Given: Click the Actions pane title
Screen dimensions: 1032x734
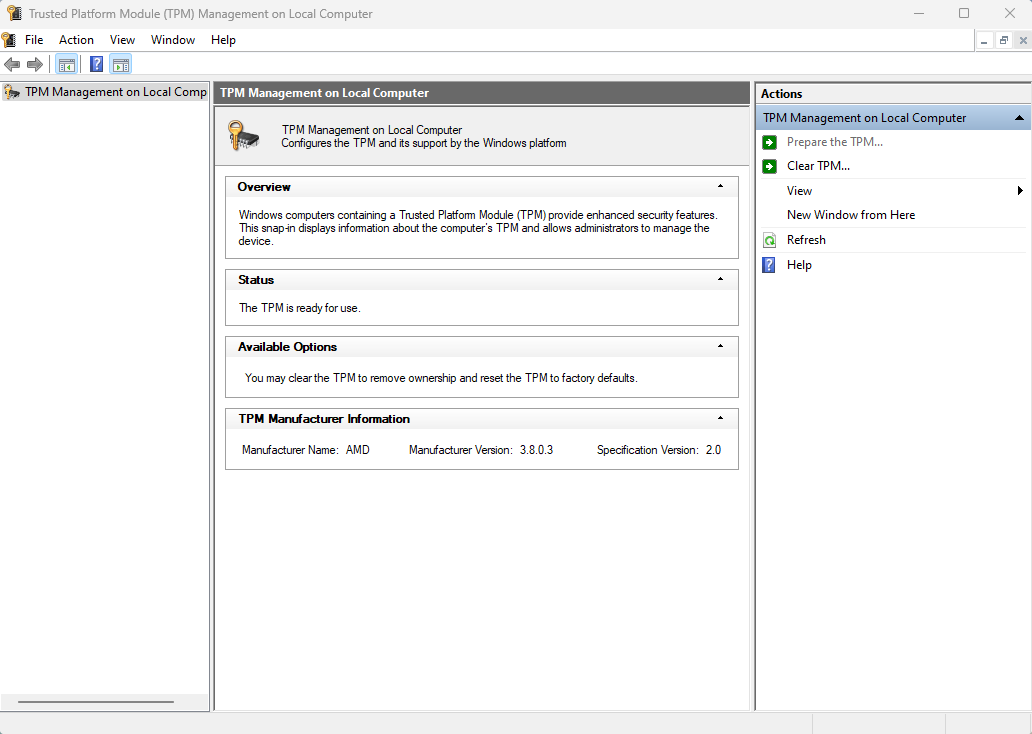Looking at the screenshot, I should point(781,94).
